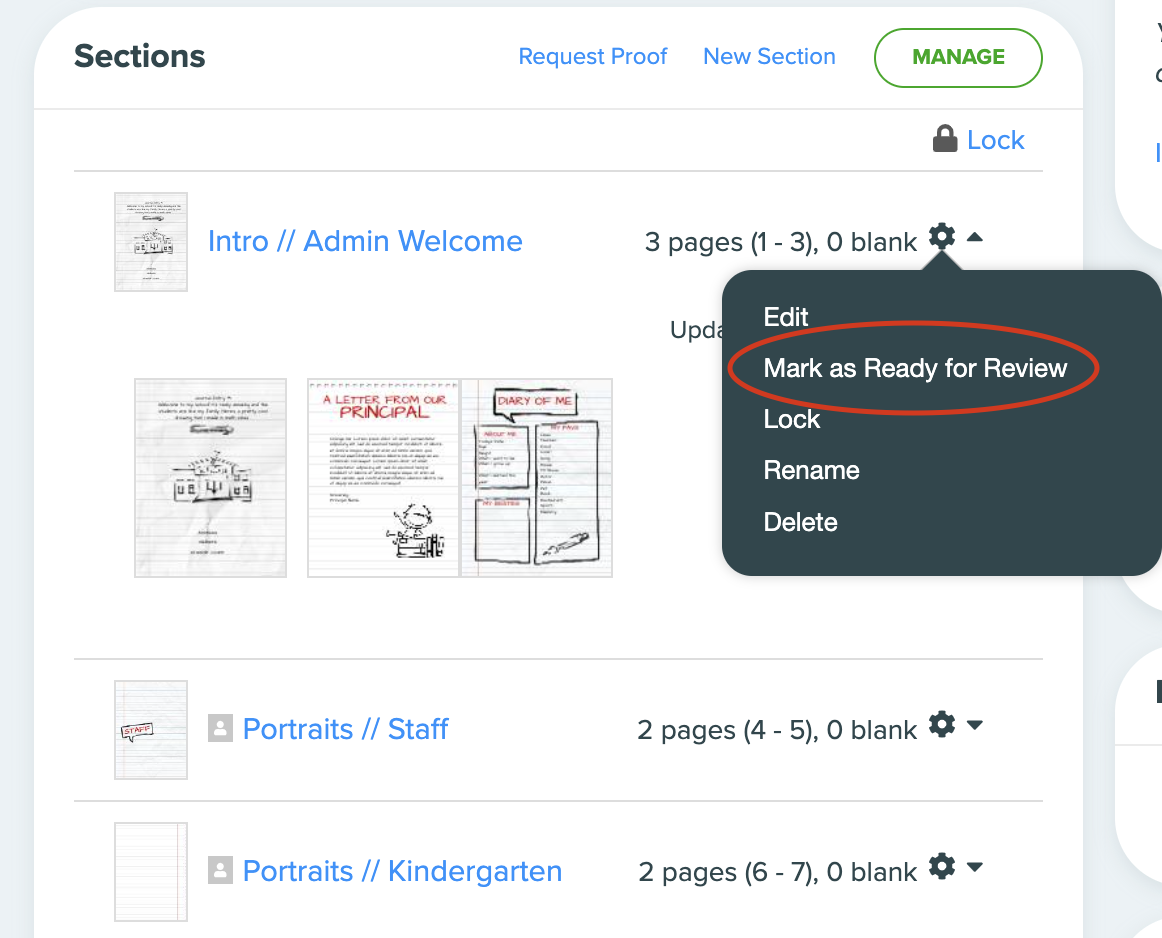
Task: Select Mark as Ready for Review
Action: pyautogui.click(x=915, y=367)
